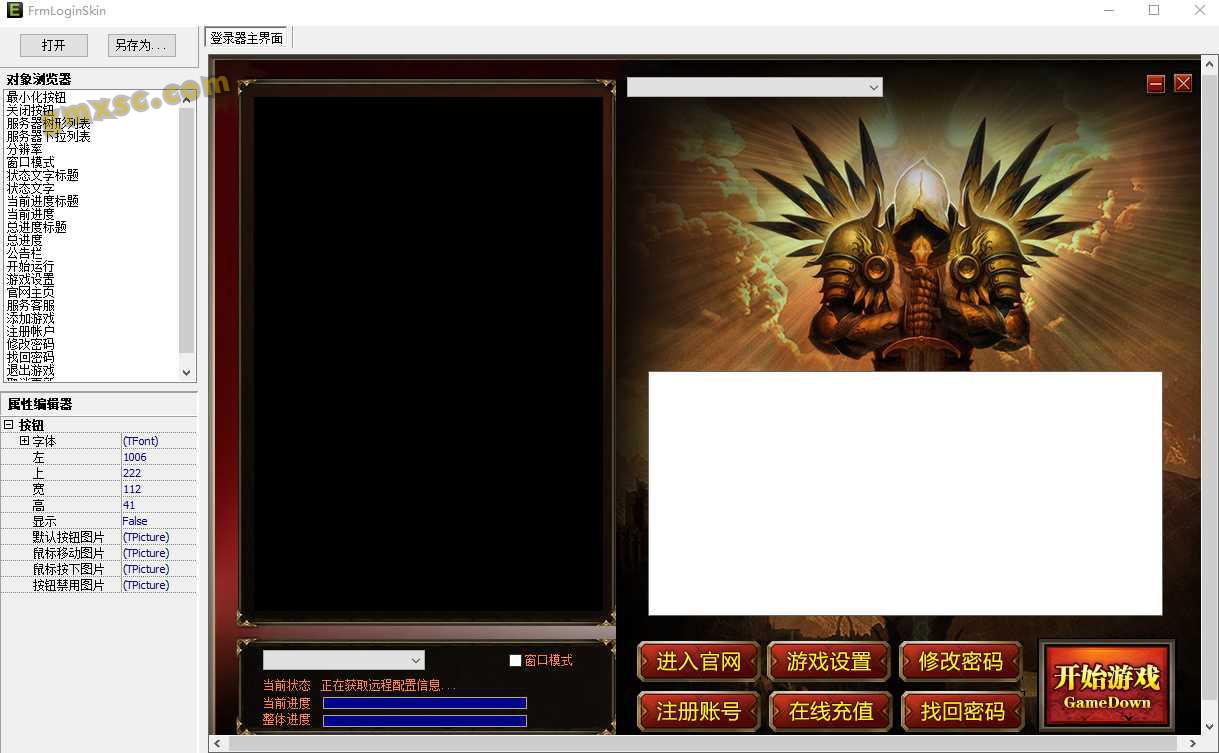
Task: Select 最小化按钮 in the object browser
Action: (x=36, y=97)
